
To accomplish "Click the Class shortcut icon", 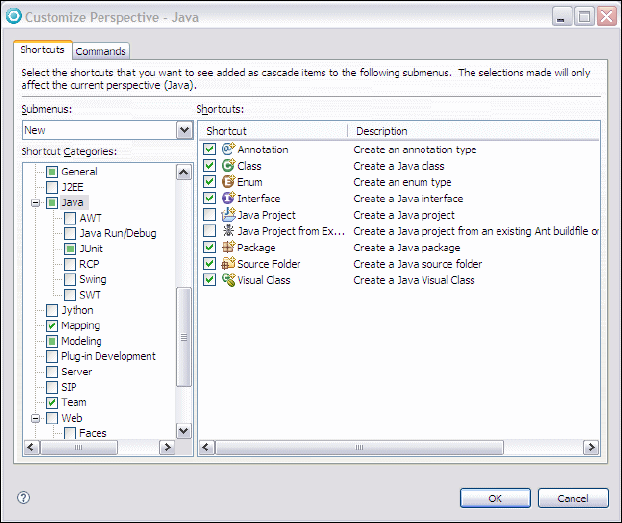I will [x=228, y=165].
